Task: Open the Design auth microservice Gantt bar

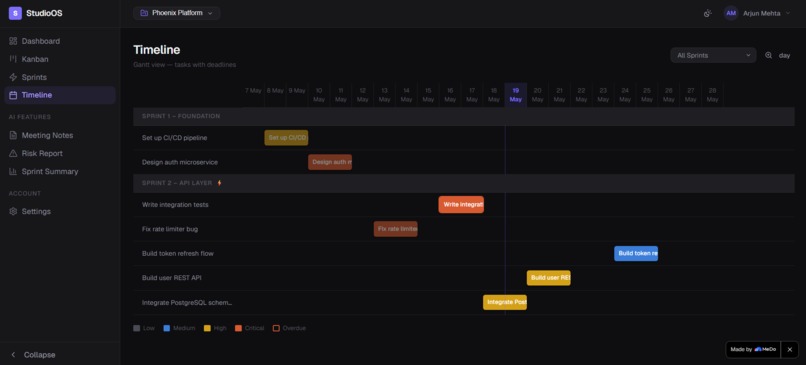Action: pyautogui.click(x=330, y=162)
